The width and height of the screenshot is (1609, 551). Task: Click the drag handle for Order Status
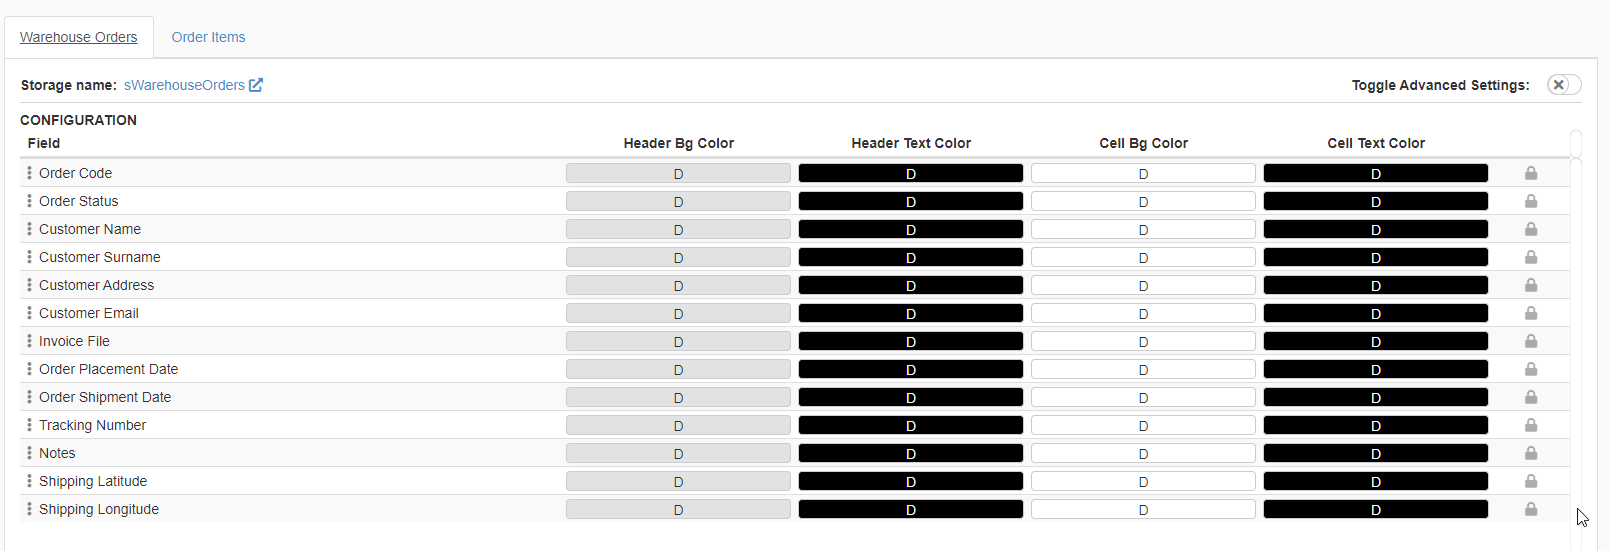(x=29, y=201)
